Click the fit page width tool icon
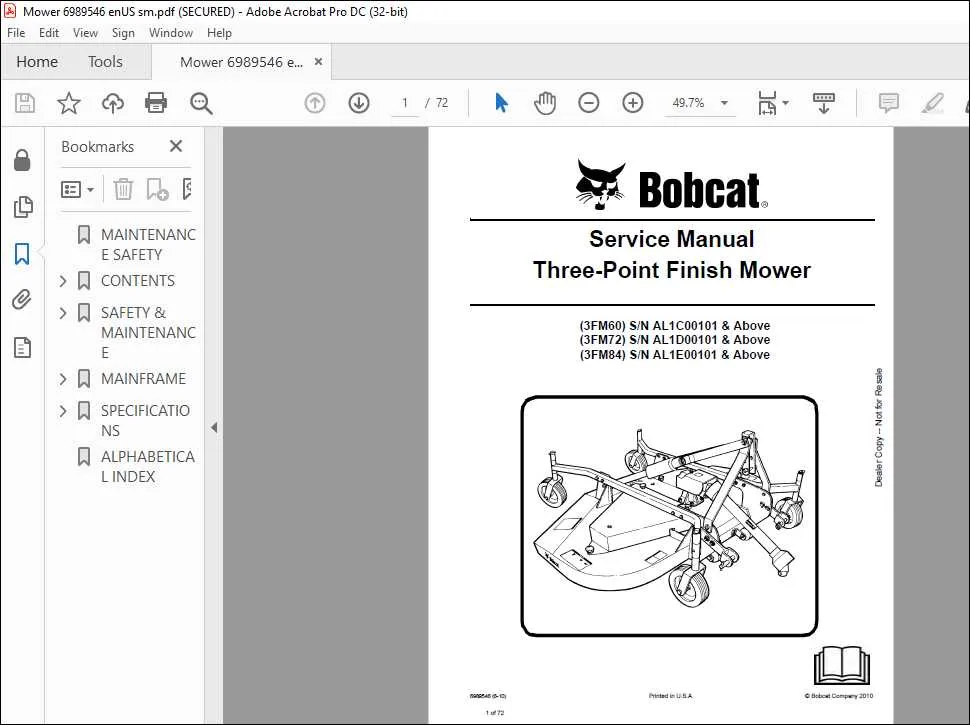Image resolution: width=970 pixels, height=725 pixels. [x=767, y=103]
